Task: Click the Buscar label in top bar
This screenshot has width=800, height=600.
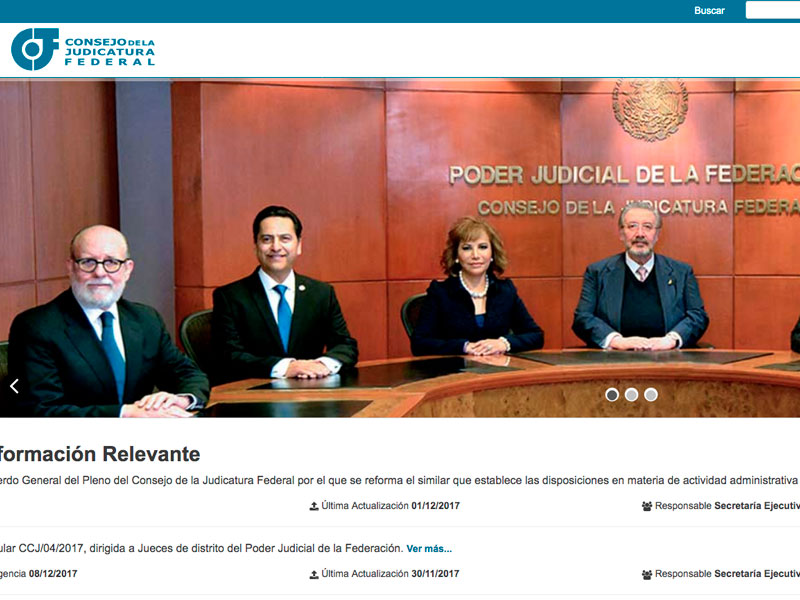Action: click(709, 11)
